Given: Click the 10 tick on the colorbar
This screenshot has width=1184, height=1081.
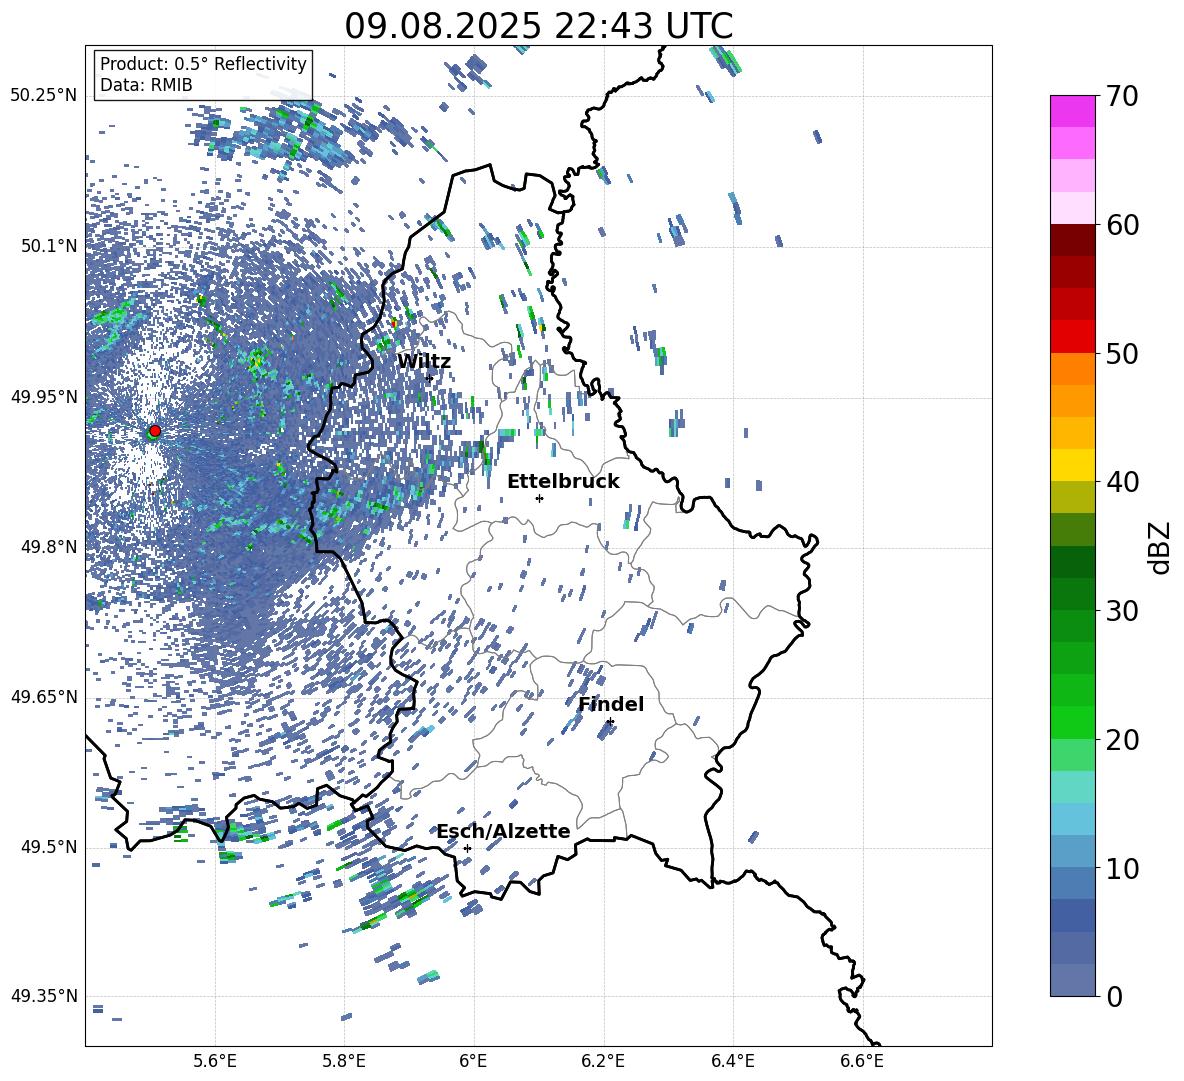Looking at the screenshot, I should tap(1122, 868).
